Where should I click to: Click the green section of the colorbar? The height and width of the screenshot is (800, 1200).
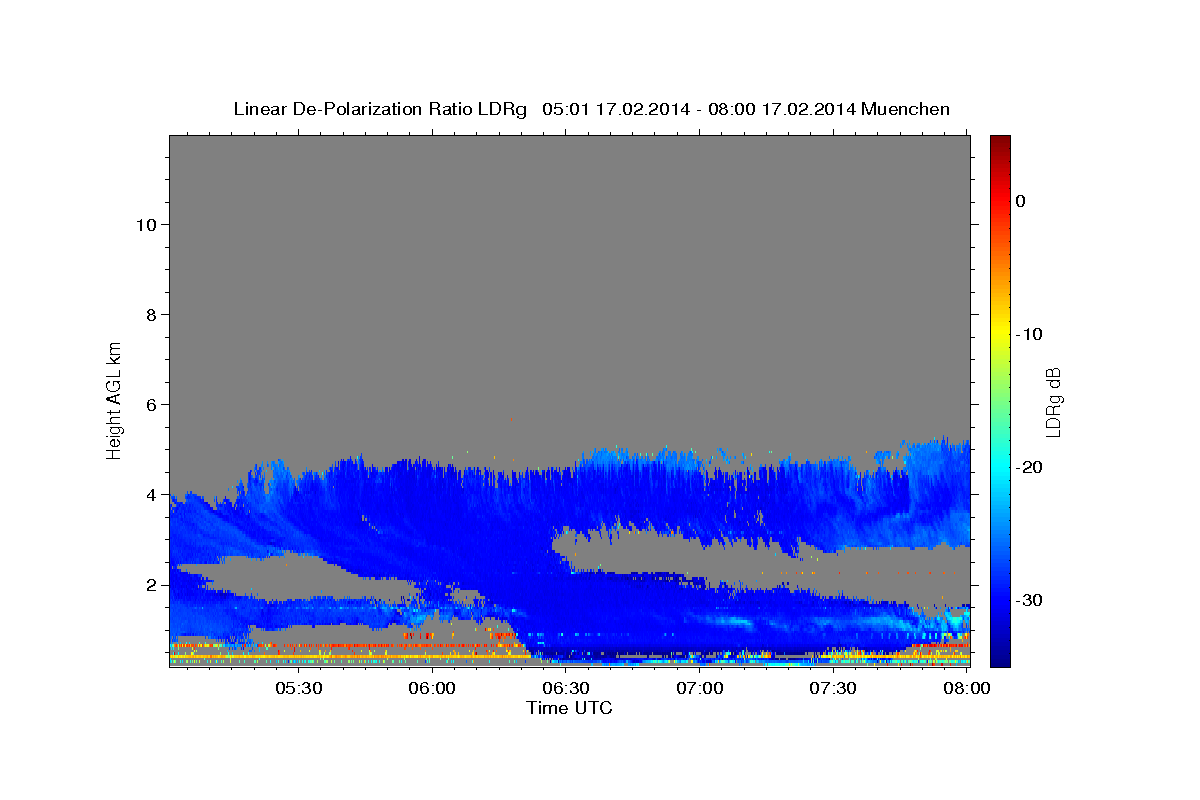[x=1000, y=400]
